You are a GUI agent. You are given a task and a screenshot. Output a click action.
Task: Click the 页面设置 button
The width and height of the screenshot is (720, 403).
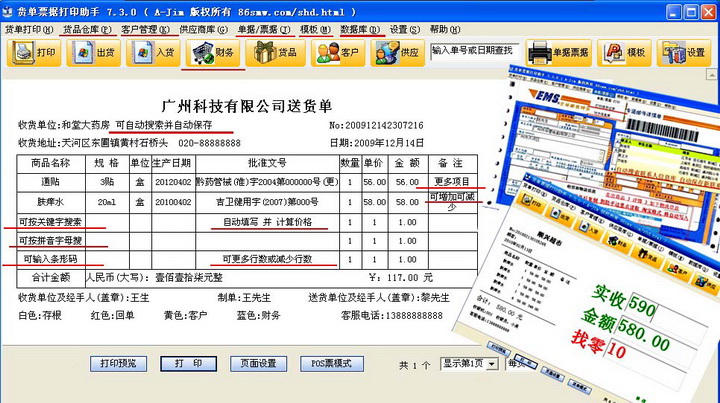[x=257, y=363]
